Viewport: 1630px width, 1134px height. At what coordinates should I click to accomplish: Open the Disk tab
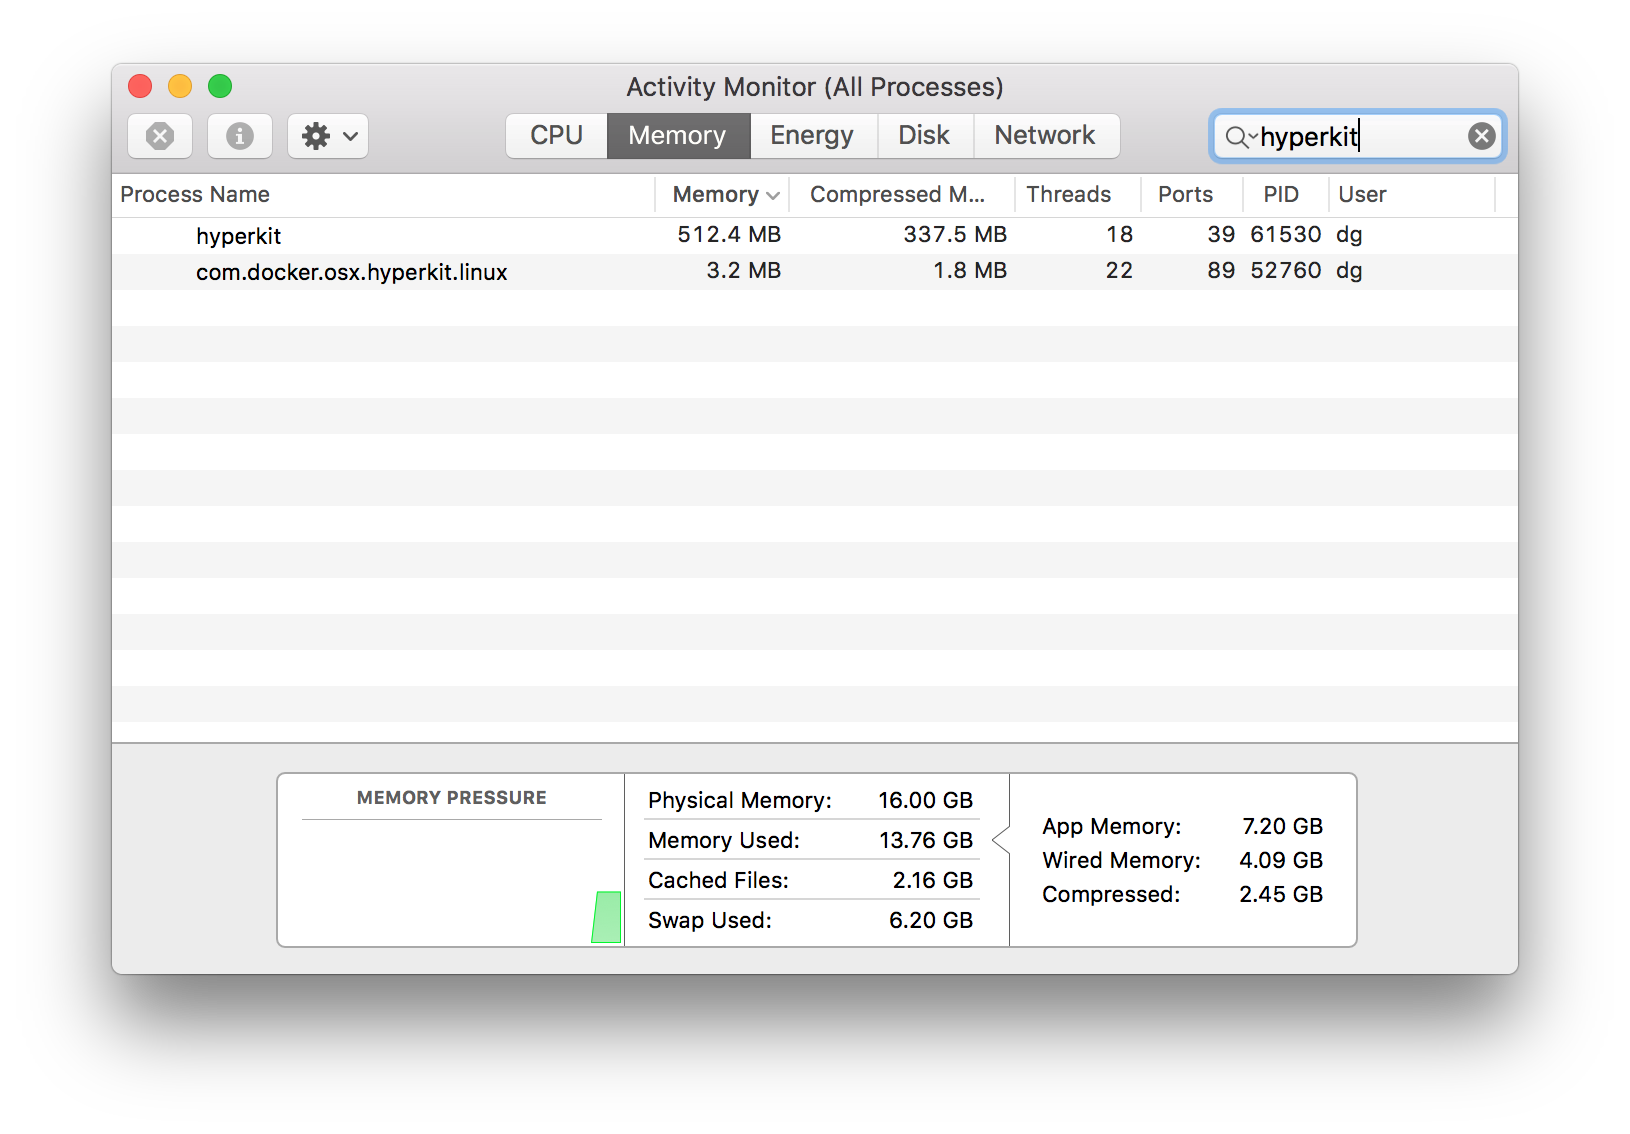tap(924, 136)
